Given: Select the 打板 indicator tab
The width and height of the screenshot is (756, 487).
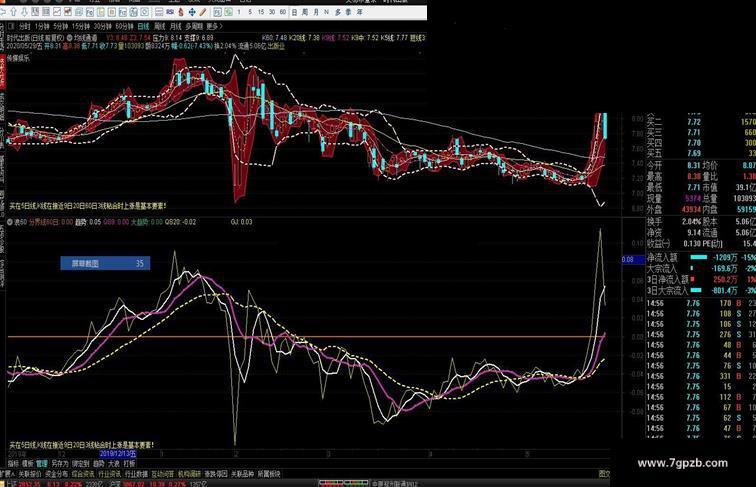Looking at the screenshot, I should (x=129, y=464).
